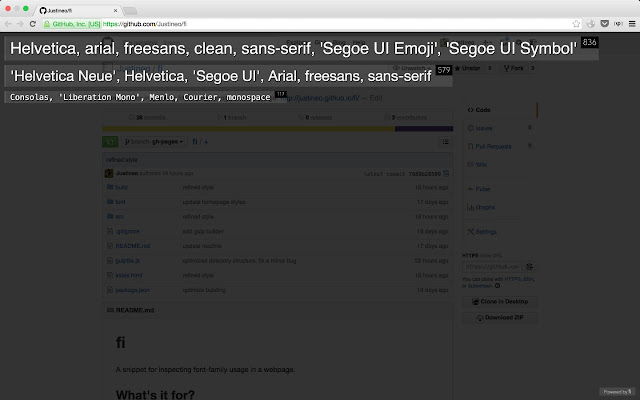Copy clone URL with clipboard icon

pyautogui.click(x=529, y=266)
